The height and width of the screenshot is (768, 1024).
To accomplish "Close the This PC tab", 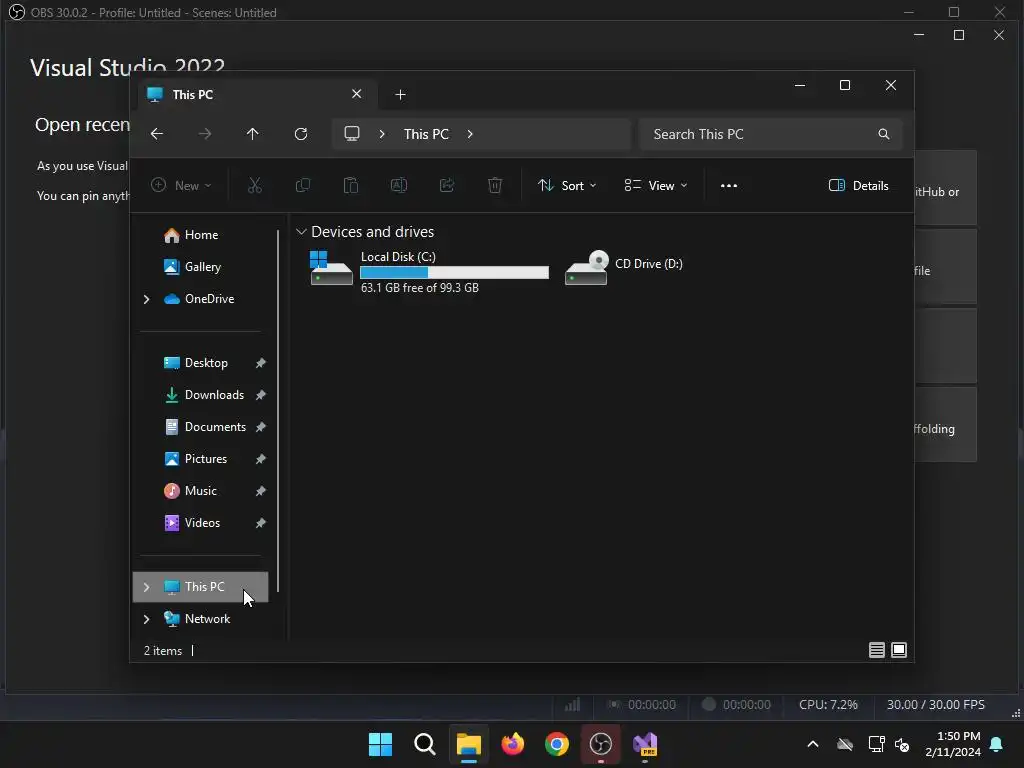I will [357, 94].
